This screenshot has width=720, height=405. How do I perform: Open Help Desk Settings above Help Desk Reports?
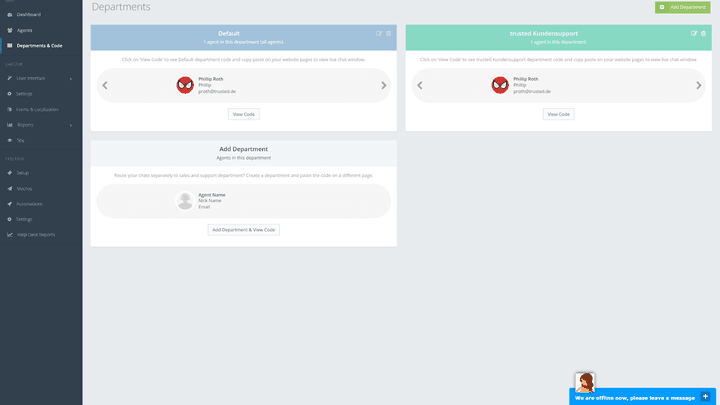[20, 219]
